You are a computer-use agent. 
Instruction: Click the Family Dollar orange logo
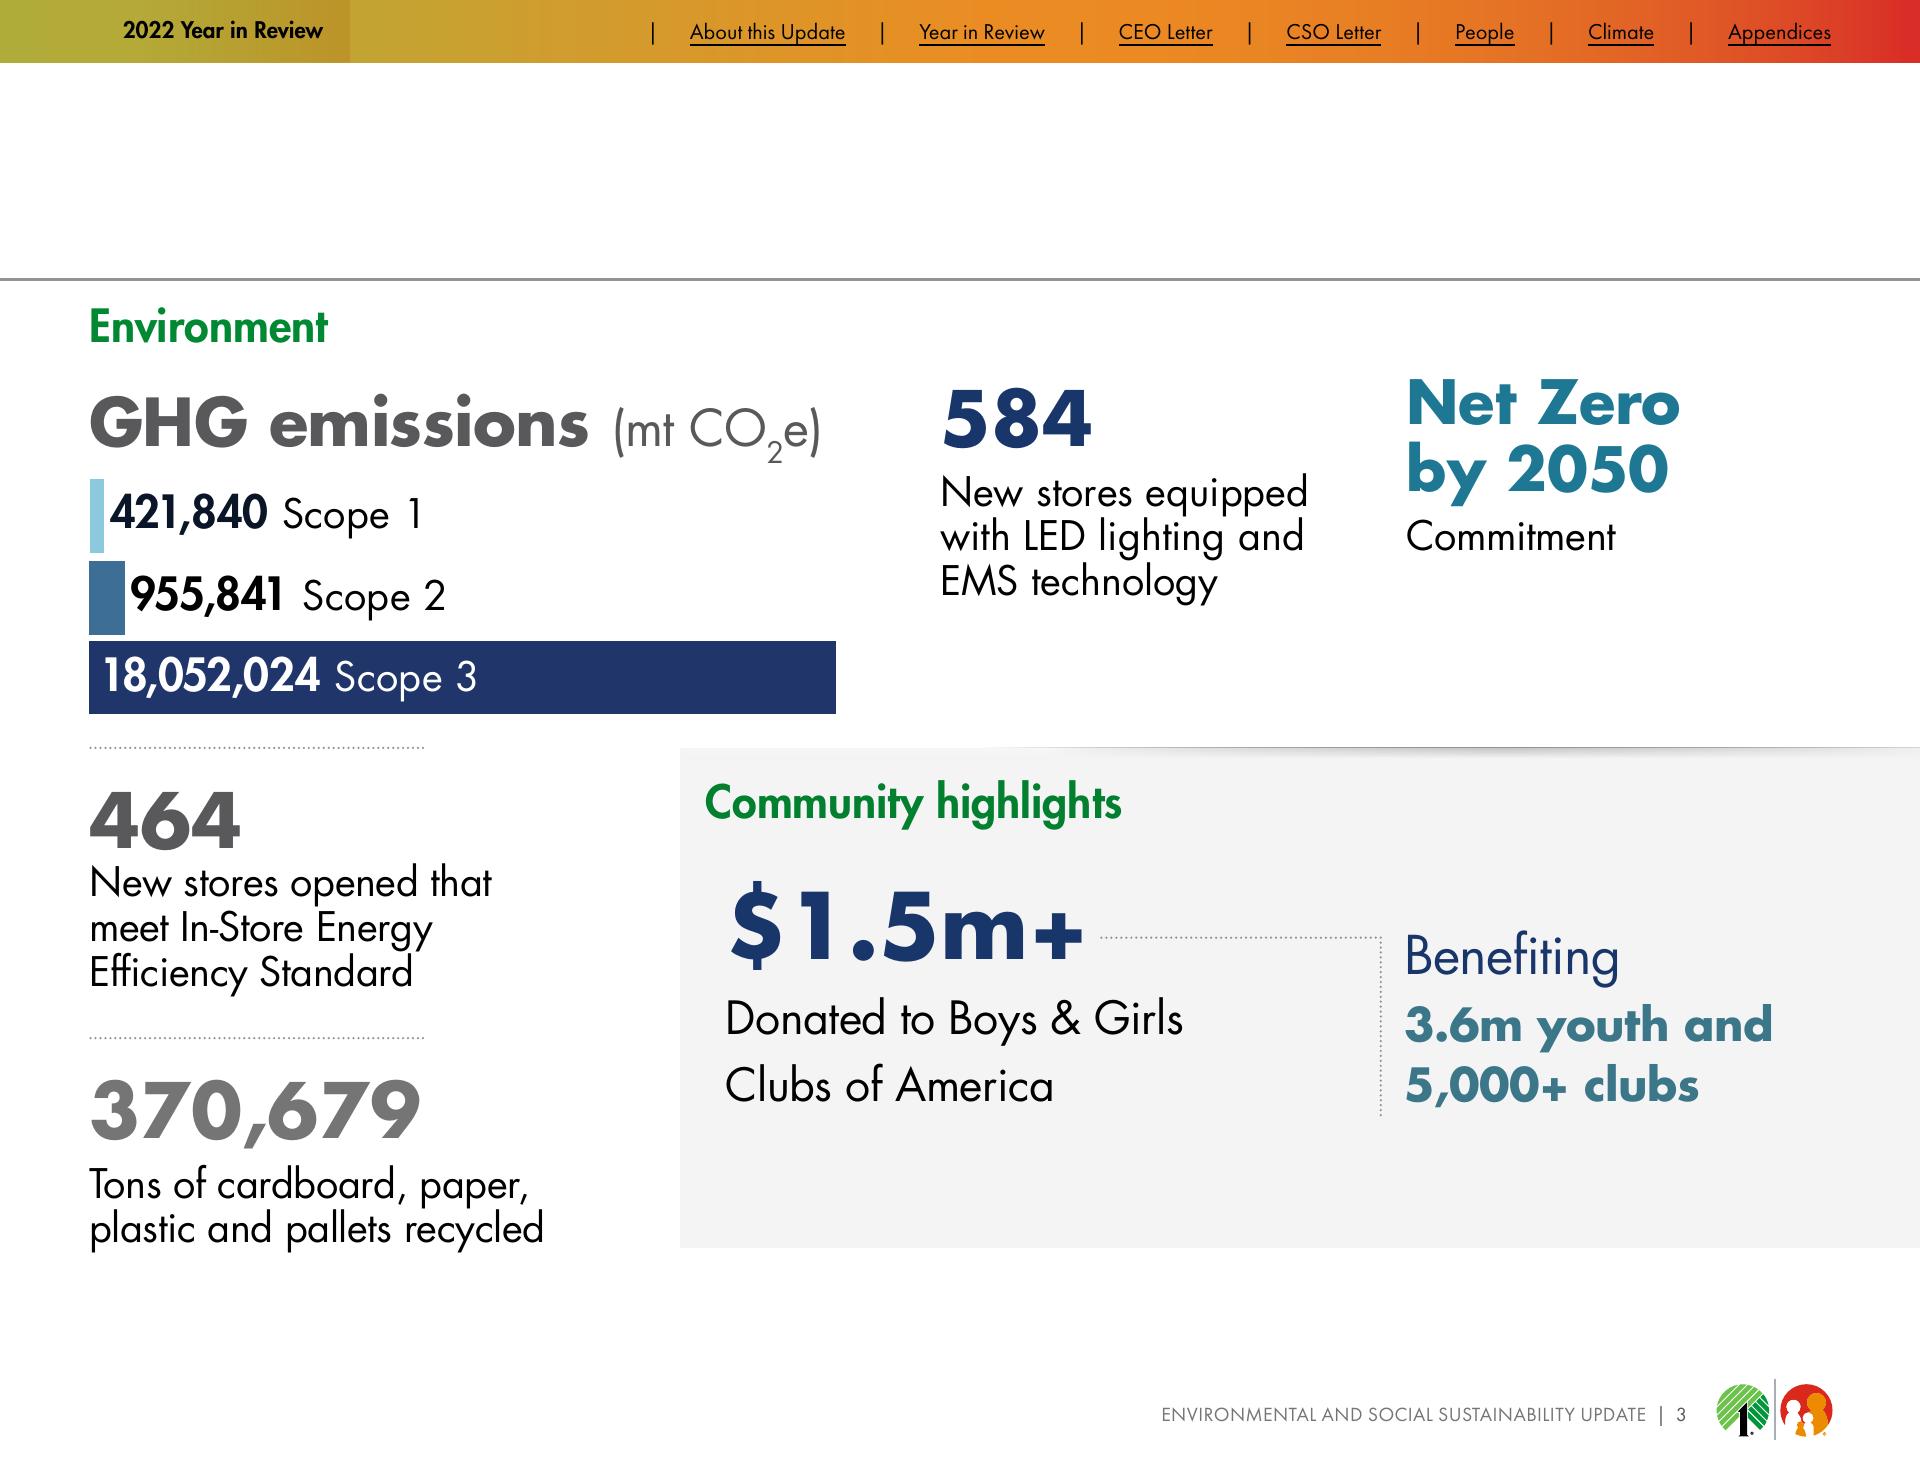pos(1806,1410)
